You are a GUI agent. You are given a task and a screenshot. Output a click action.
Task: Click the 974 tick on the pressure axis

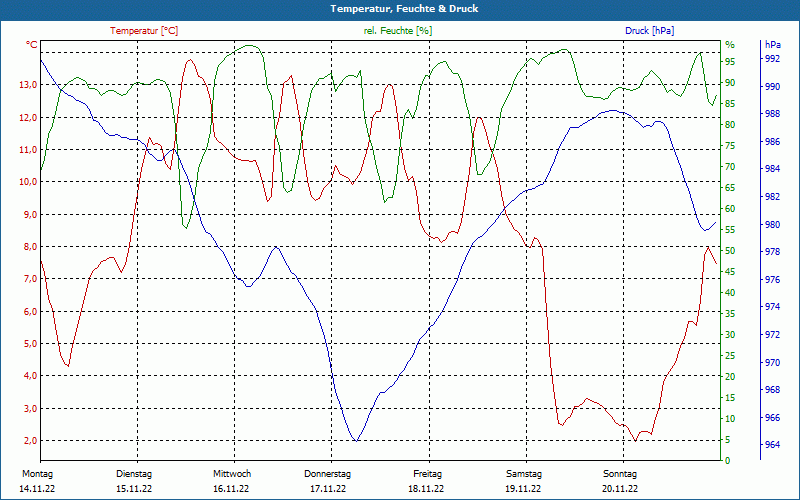(x=772, y=307)
